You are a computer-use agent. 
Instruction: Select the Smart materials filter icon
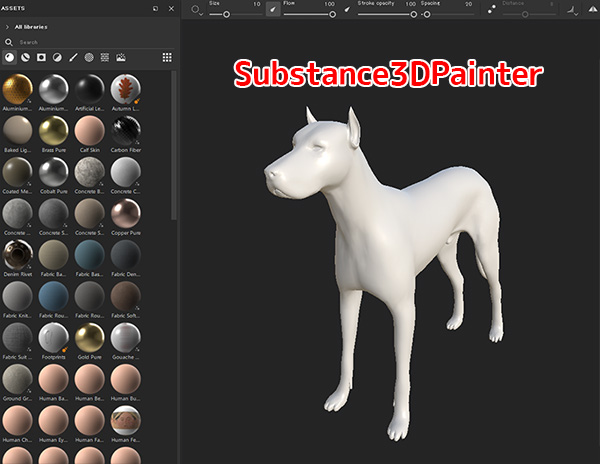[x=25, y=58]
